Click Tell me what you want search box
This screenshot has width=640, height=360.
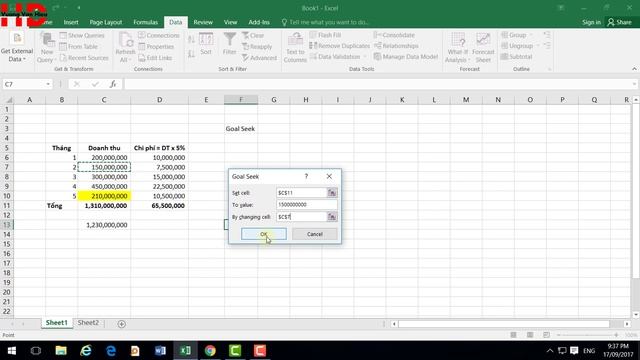tap(325, 22)
